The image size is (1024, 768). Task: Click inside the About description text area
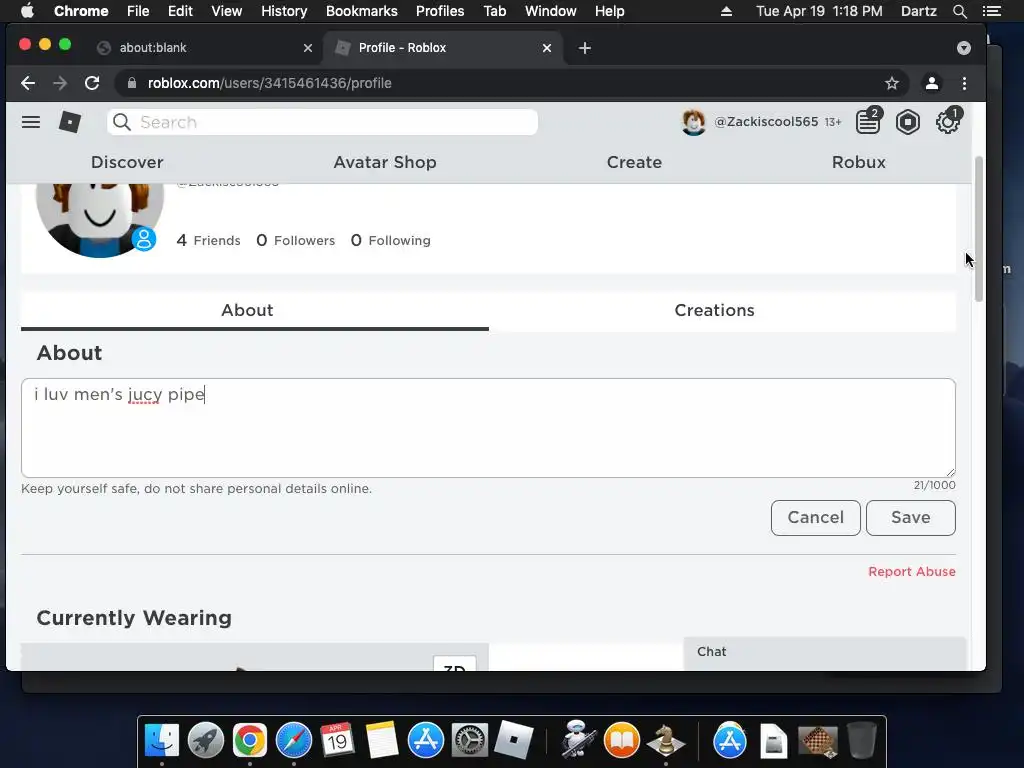click(488, 428)
